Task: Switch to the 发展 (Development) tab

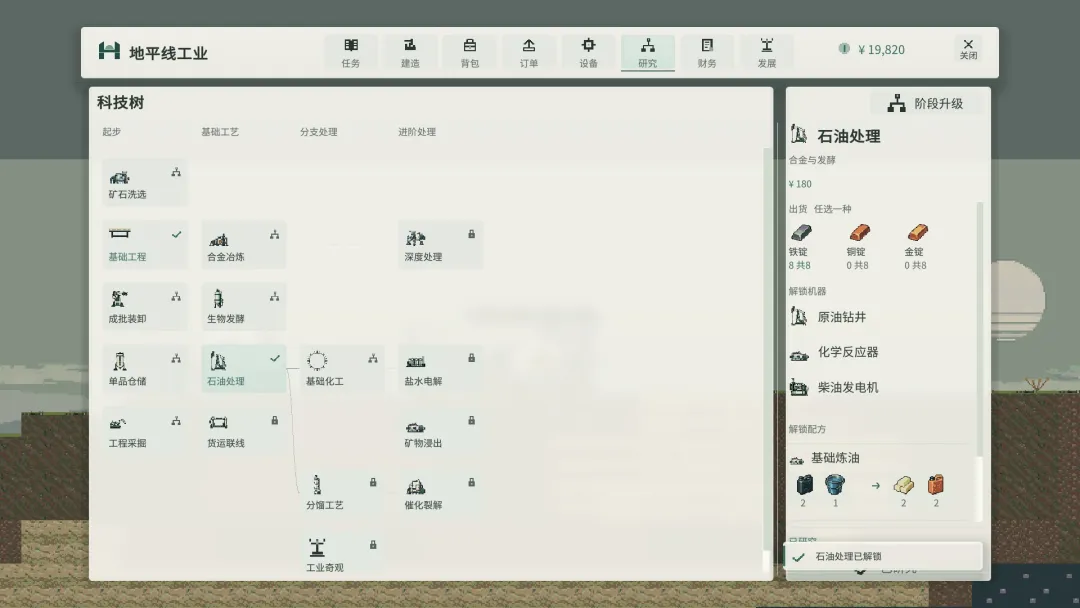Action: [x=767, y=52]
